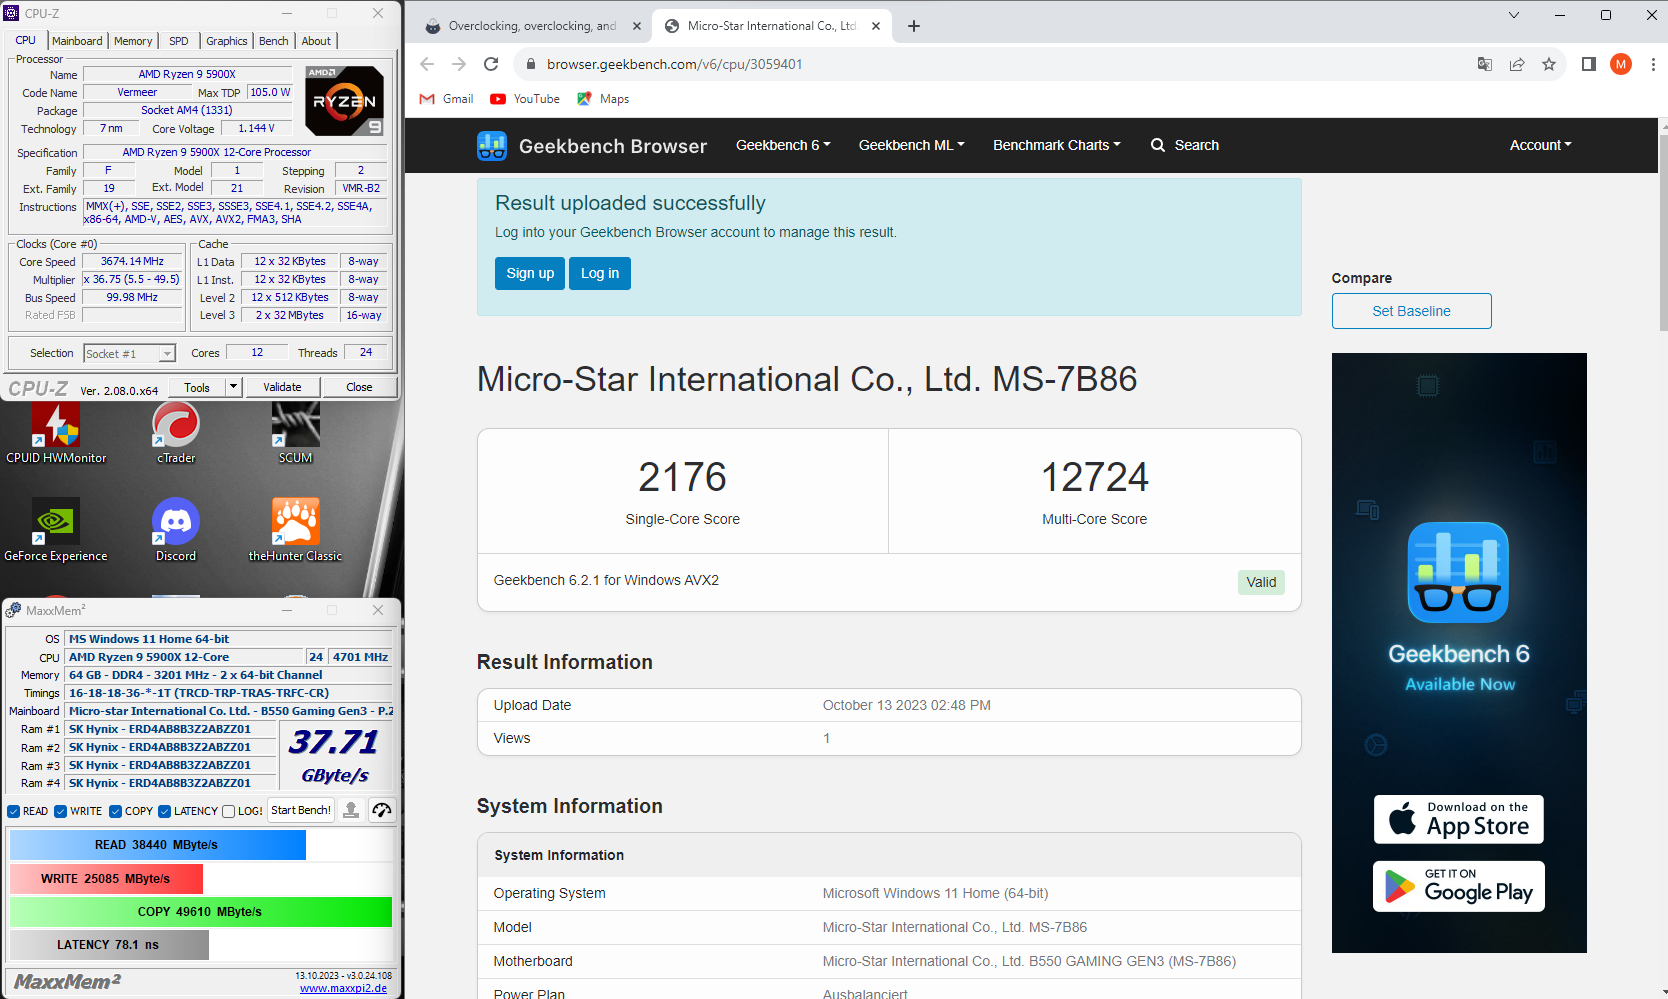
Task: Click the Search magnifier in Geekbench navbar
Action: [x=1158, y=145]
